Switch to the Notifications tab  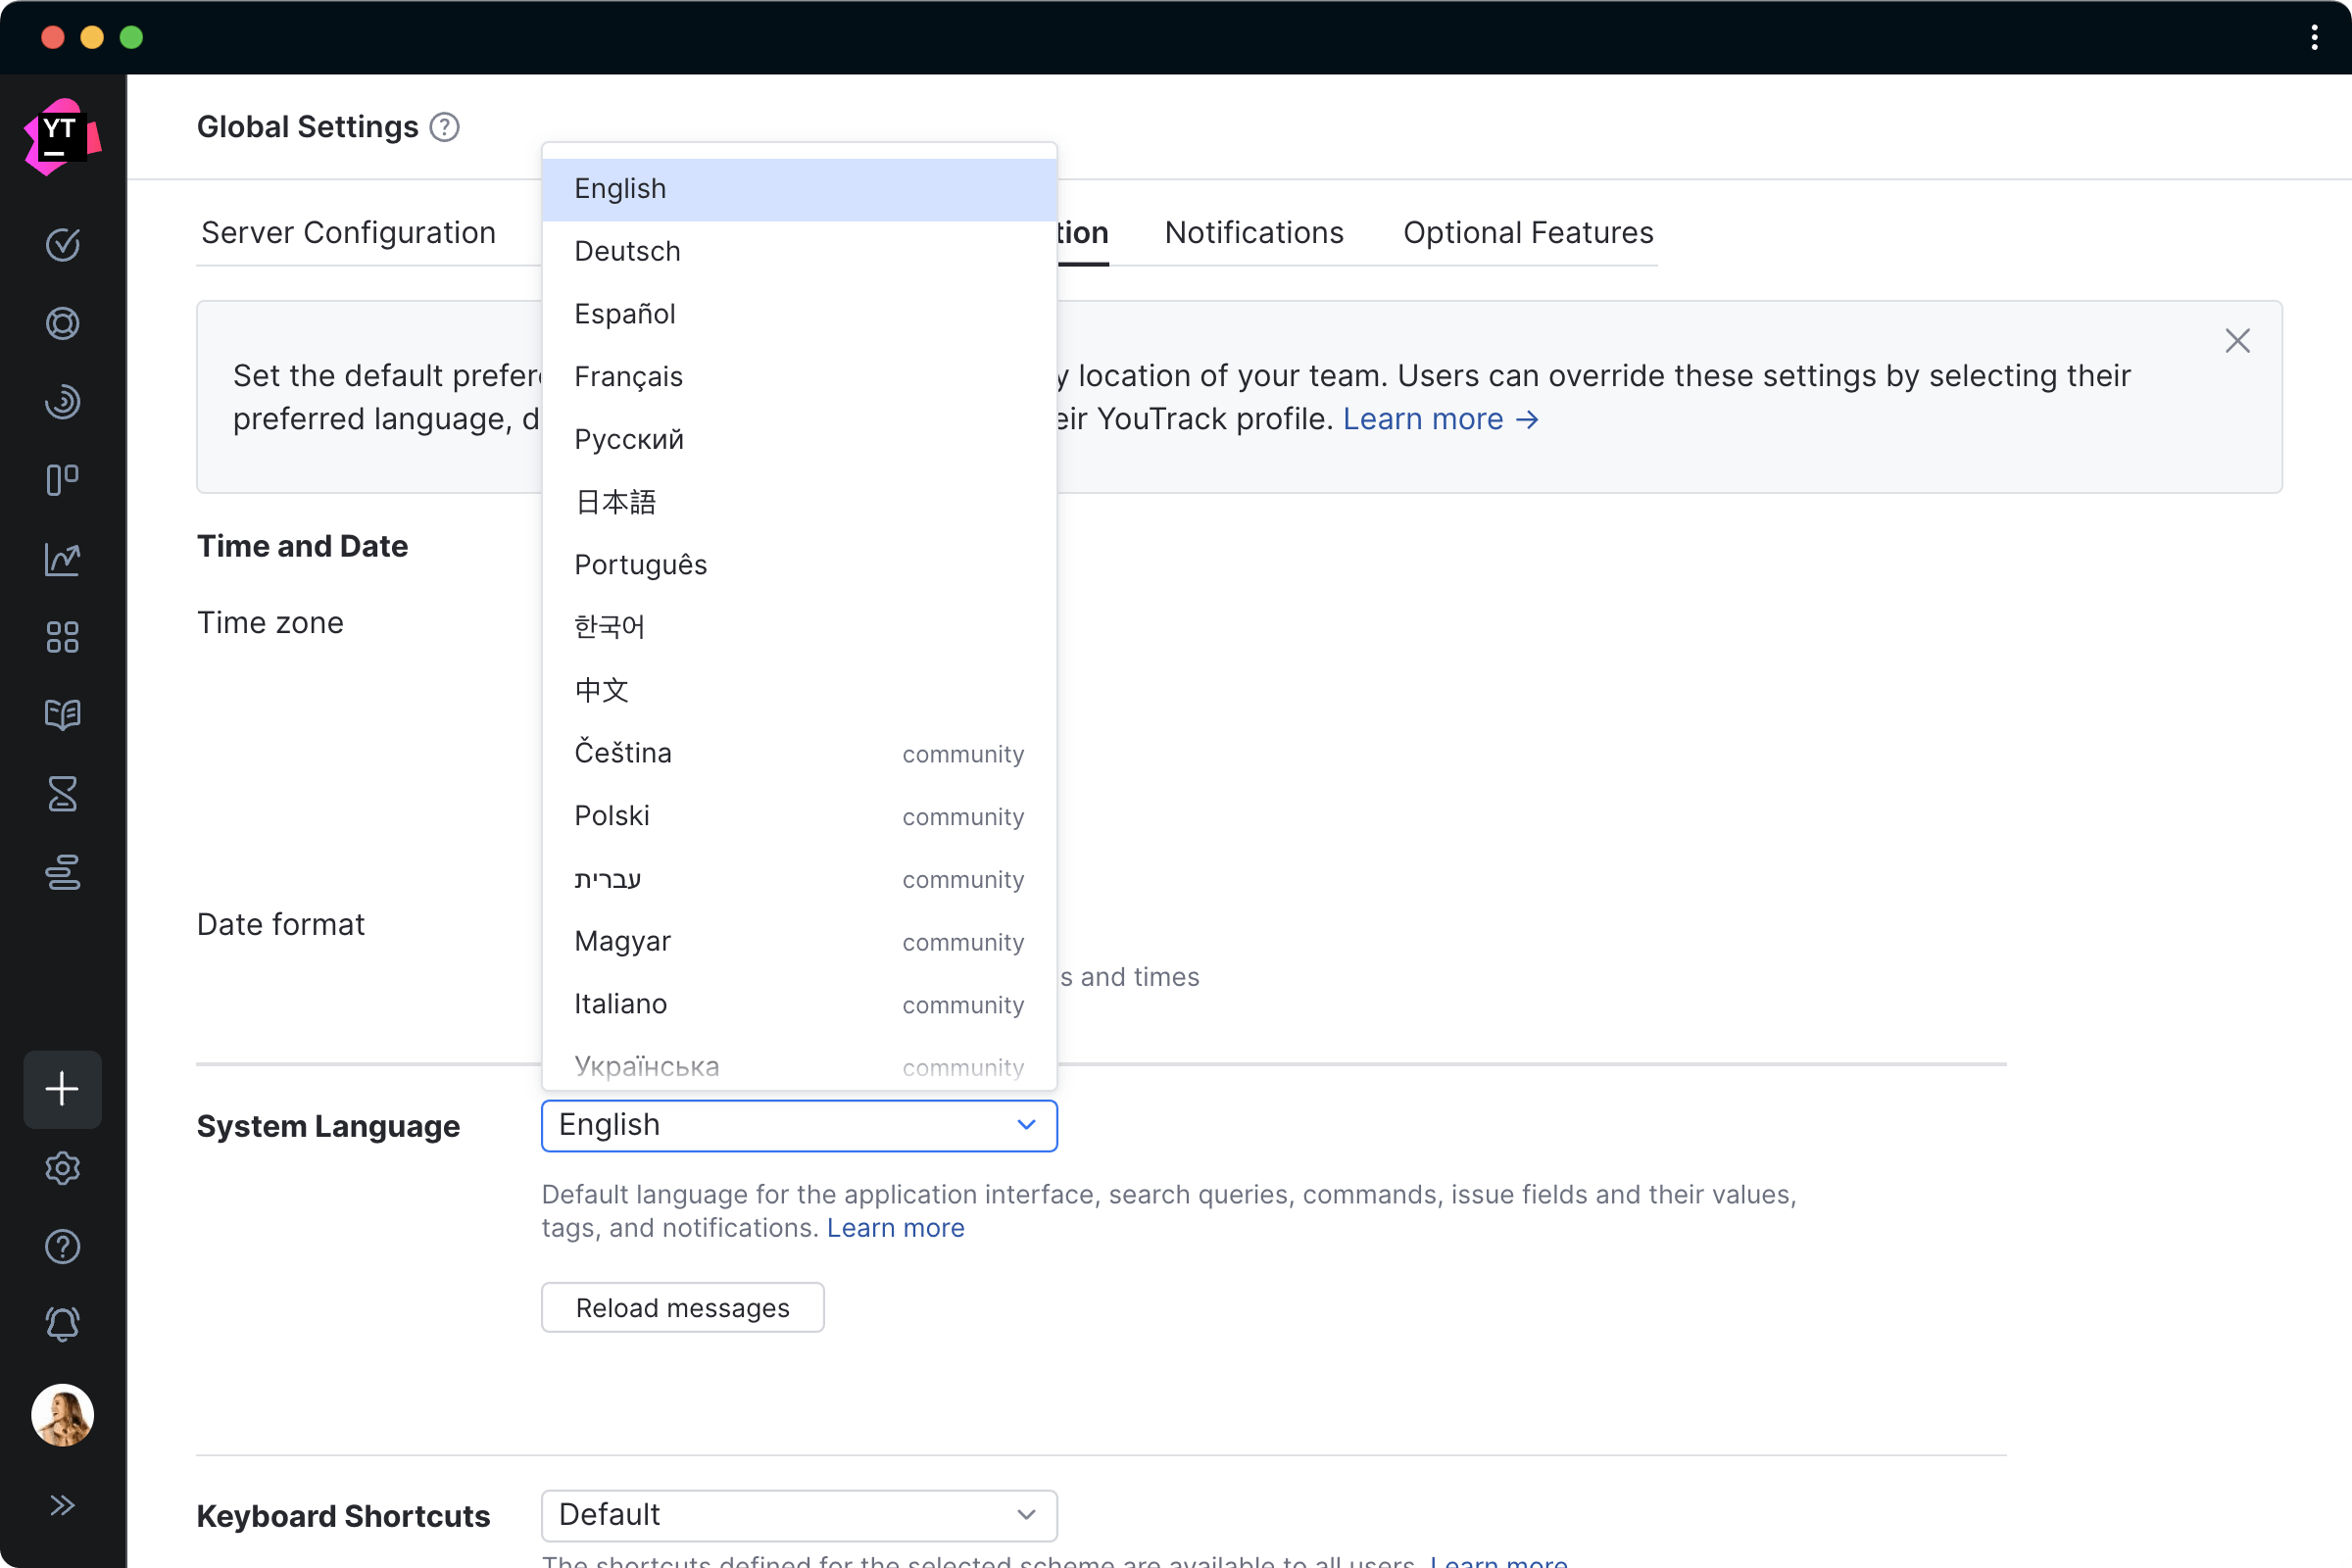(1253, 232)
